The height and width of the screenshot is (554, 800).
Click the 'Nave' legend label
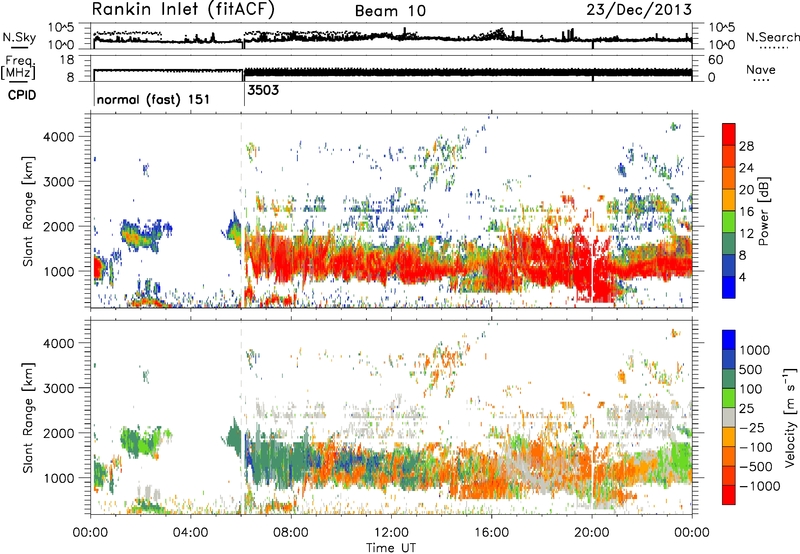(x=760, y=70)
